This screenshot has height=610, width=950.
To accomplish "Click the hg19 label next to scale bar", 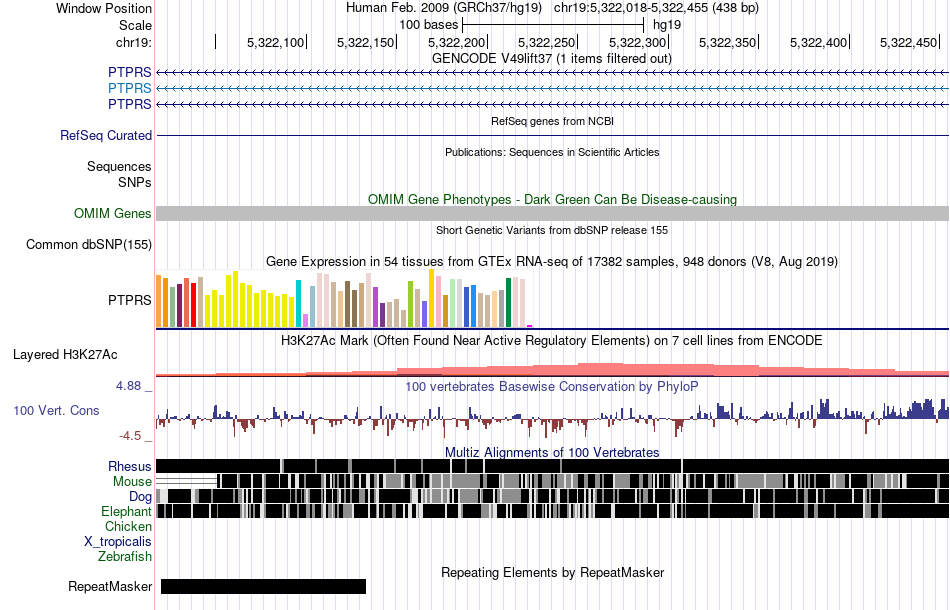I will coord(667,25).
